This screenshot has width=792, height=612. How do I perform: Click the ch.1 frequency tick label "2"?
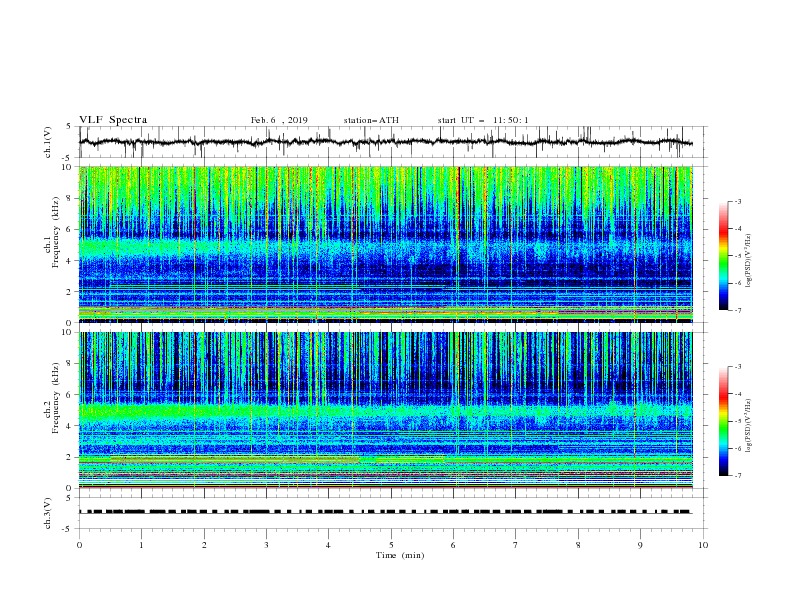70,291
